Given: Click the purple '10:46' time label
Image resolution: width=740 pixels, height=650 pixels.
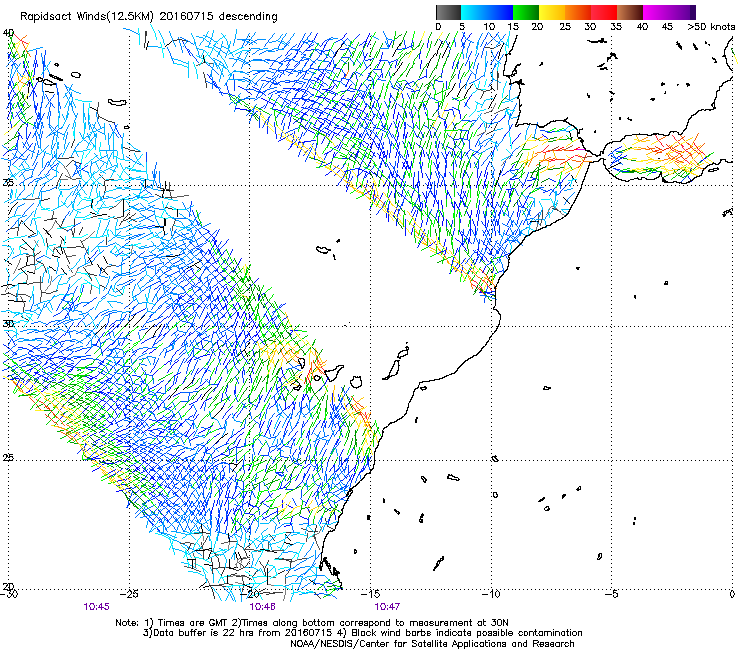Looking at the screenshot, I should 262,607.
